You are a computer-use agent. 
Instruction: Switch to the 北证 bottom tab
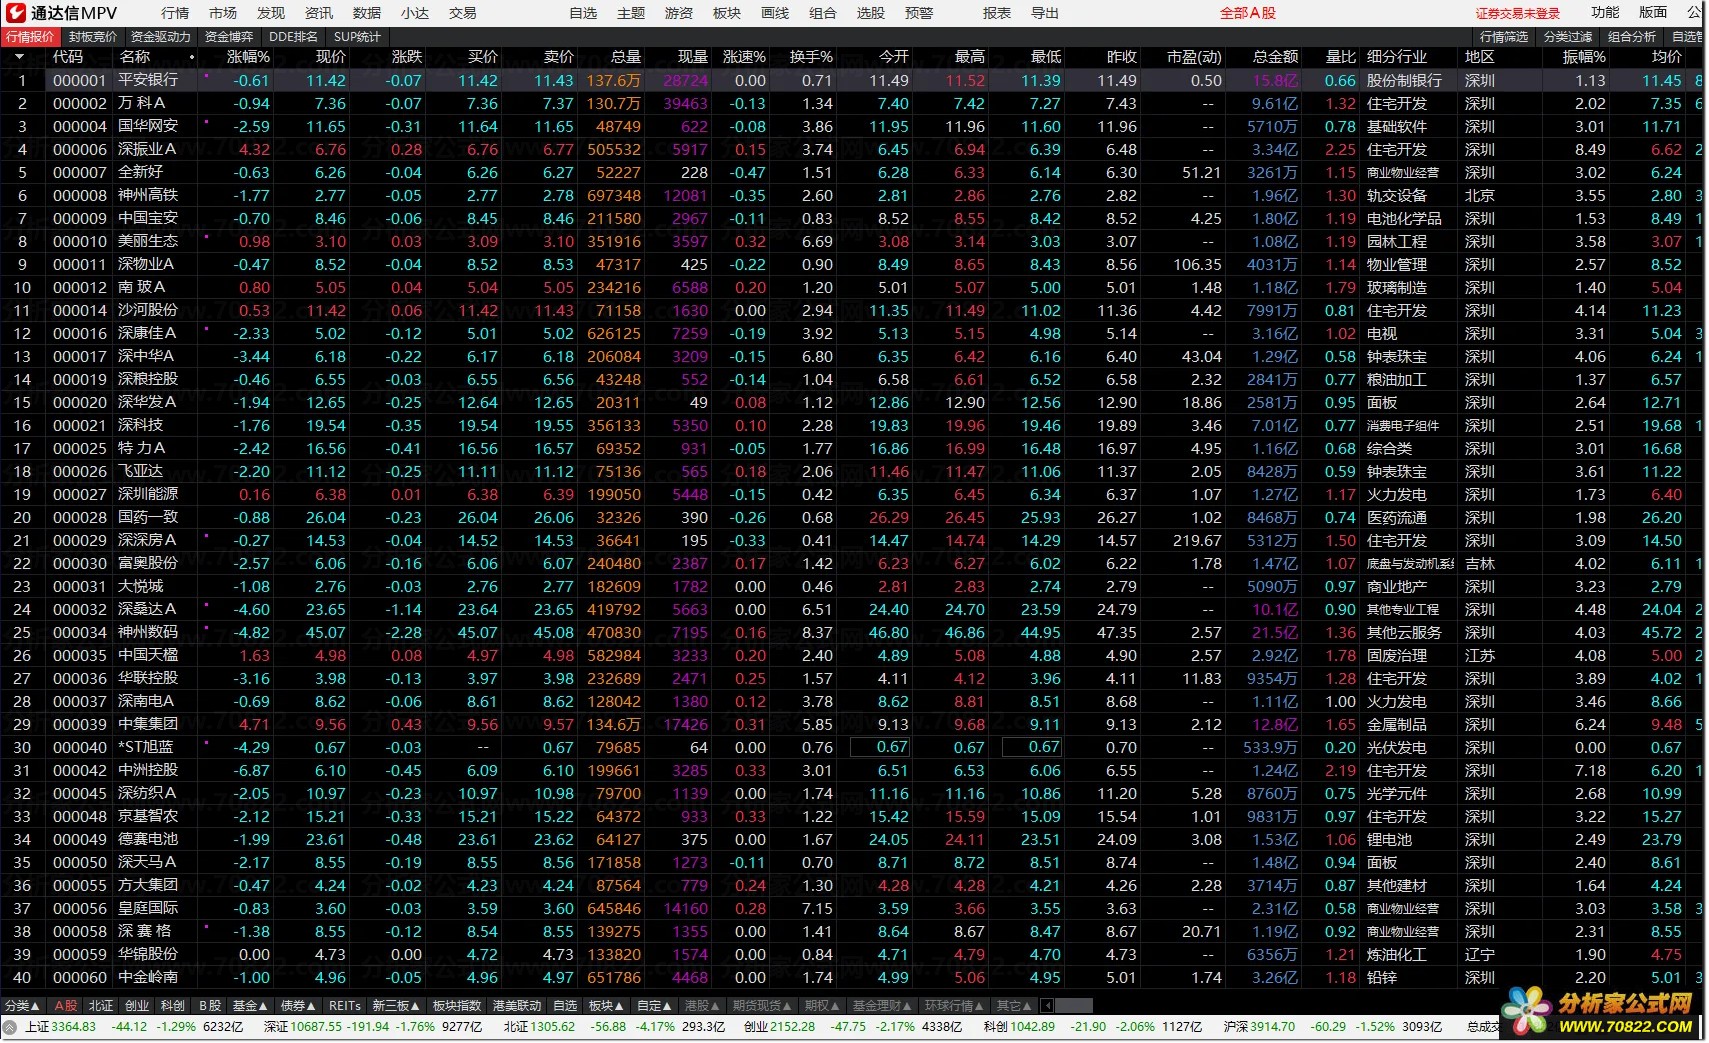click(101, 1005)
